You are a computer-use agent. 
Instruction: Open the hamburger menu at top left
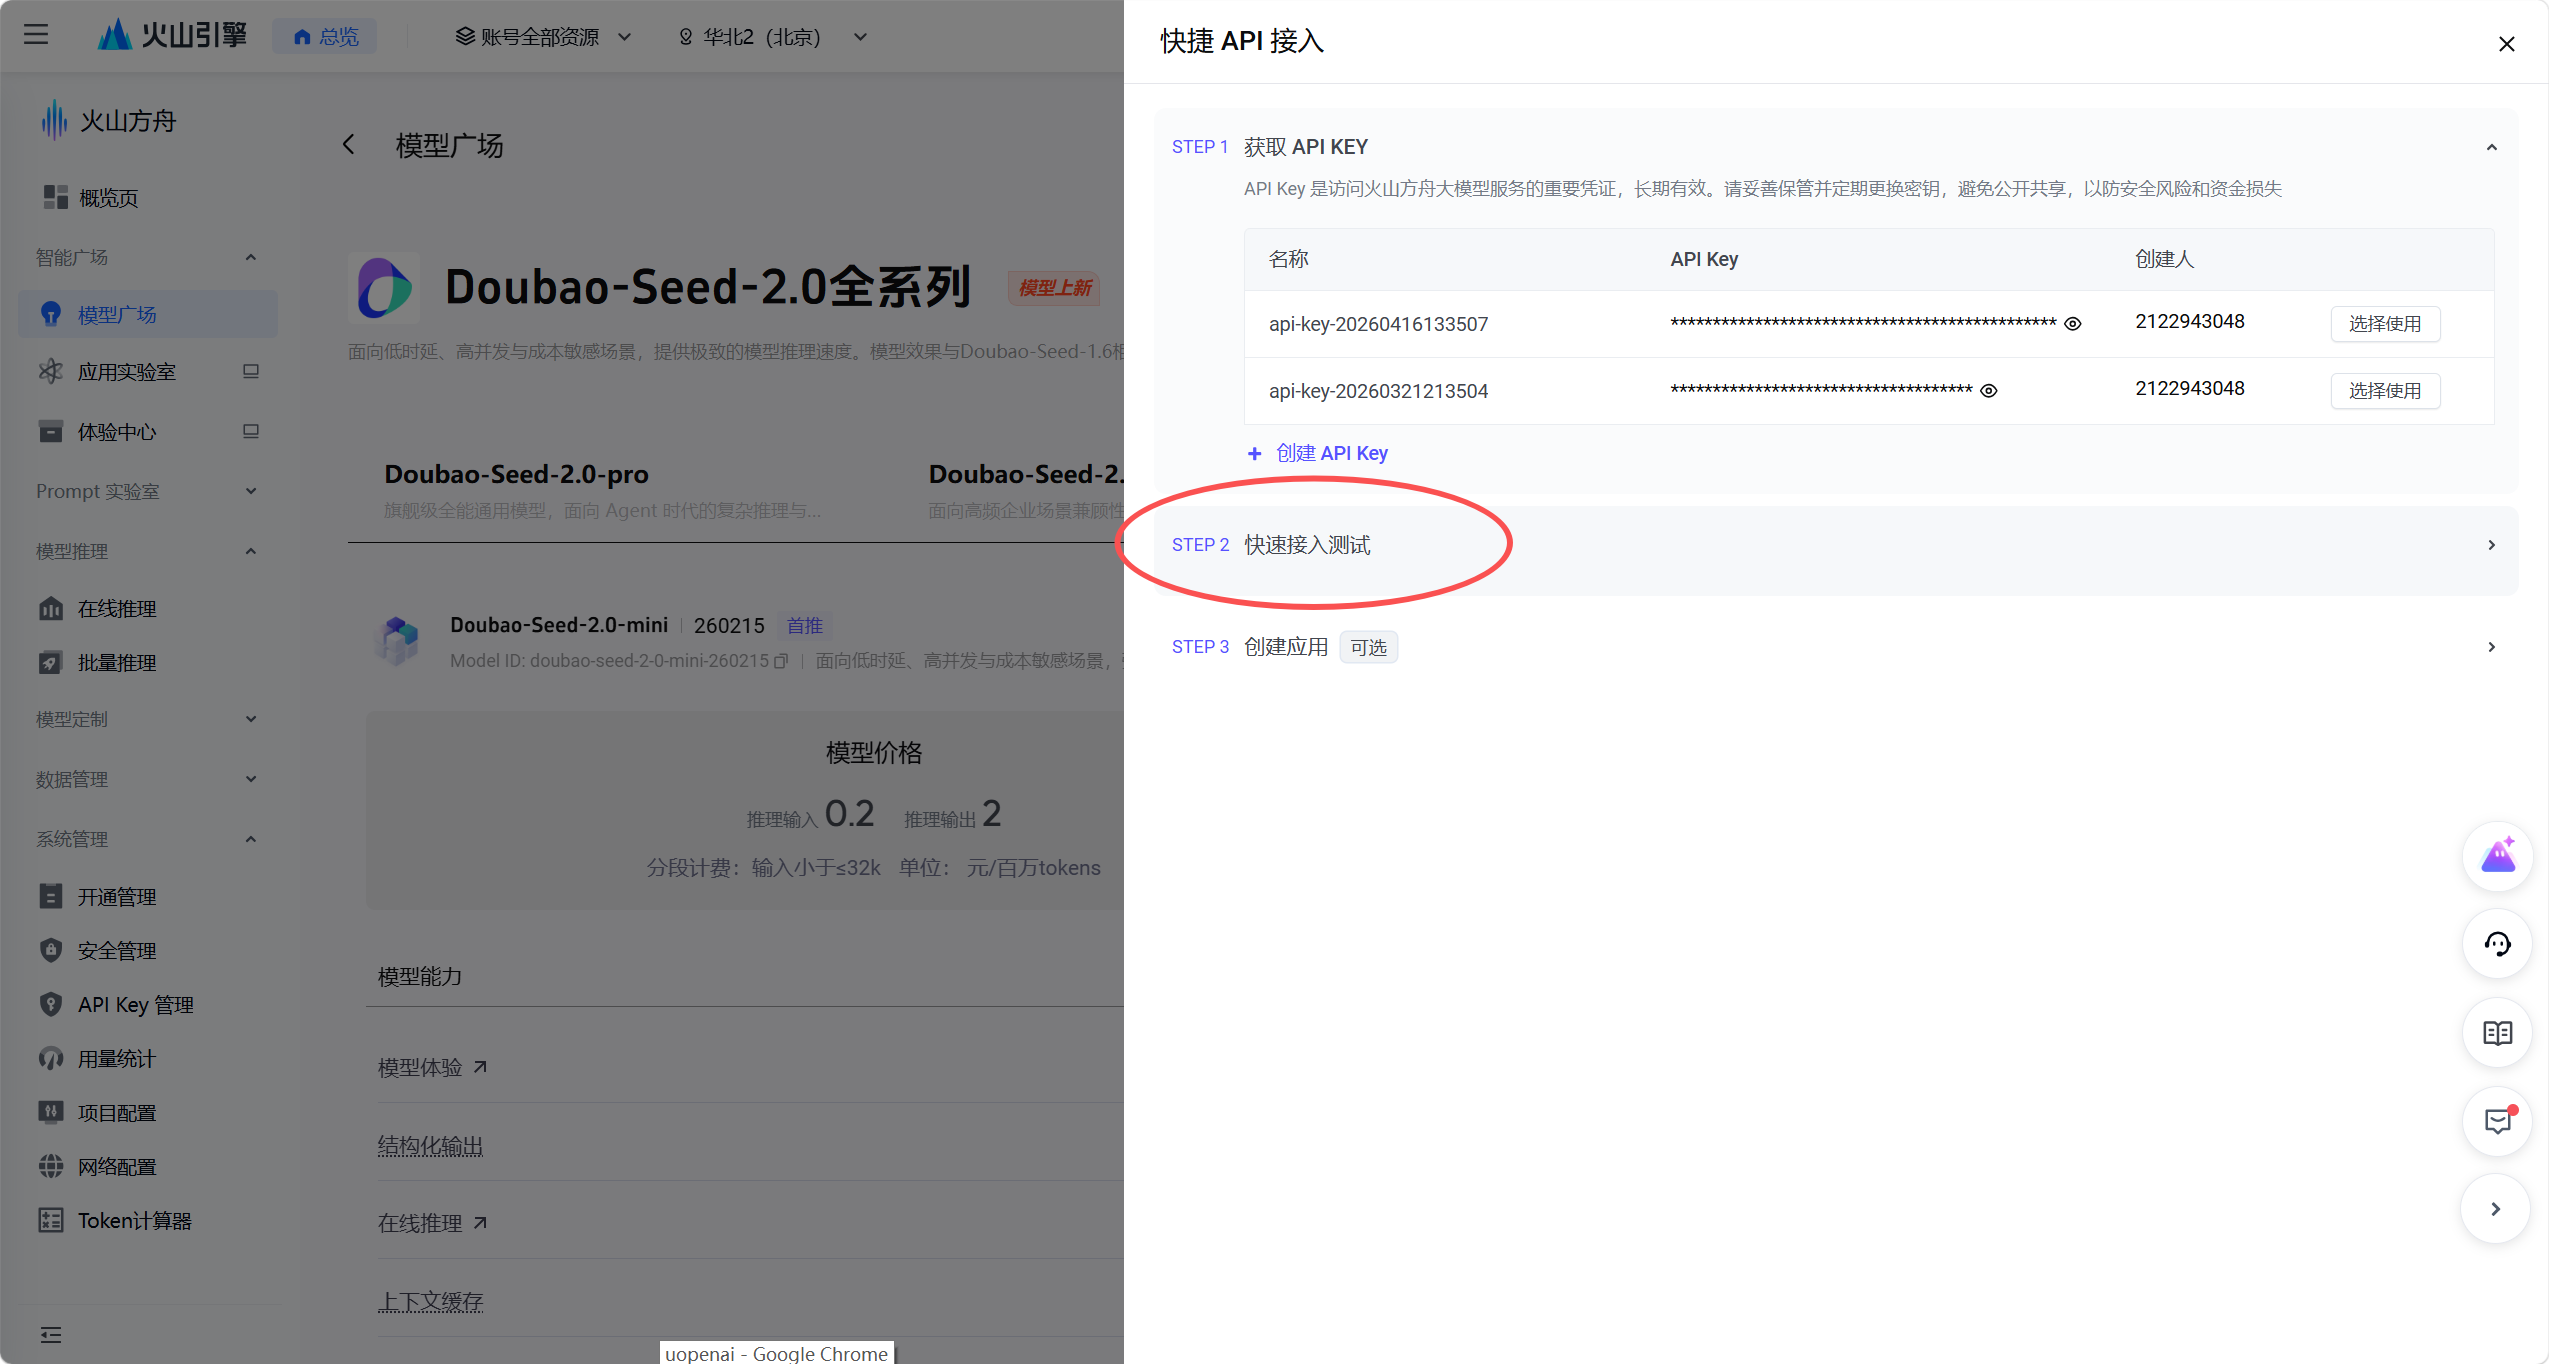tap(36, 36)
